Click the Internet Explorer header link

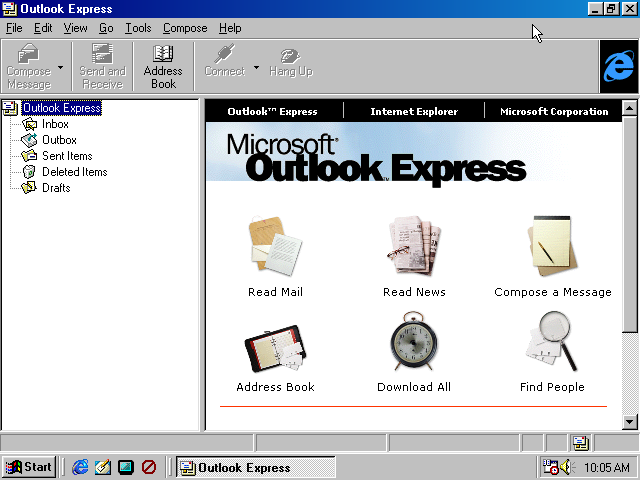pyautogui.click(x=414, y=111)
